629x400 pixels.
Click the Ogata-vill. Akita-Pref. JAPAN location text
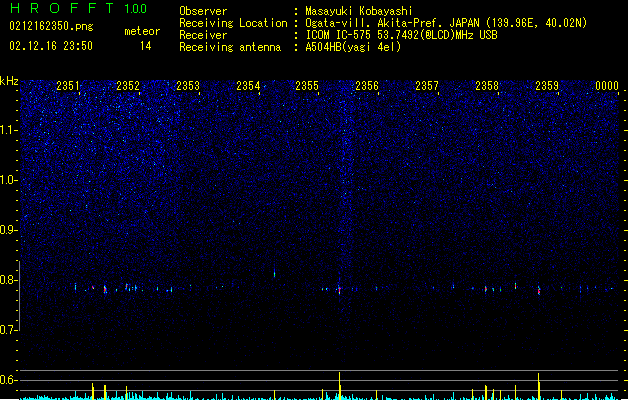[x=446, y=23]
